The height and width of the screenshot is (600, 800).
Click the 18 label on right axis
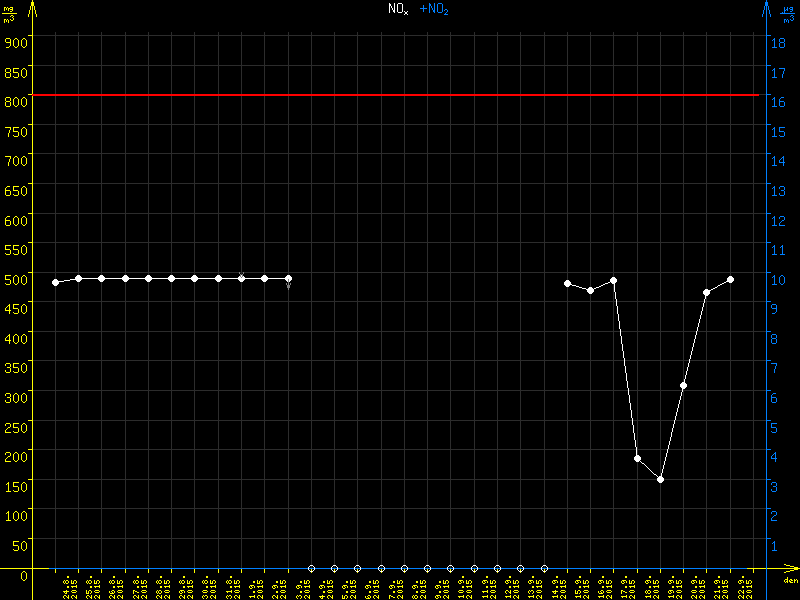pos(776,42)
